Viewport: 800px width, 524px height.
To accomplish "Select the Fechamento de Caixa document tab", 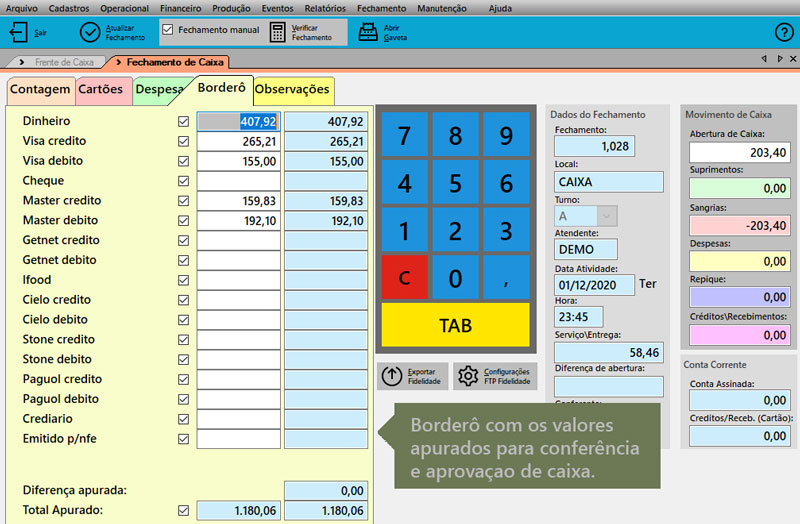I will click(x=170, y=62).
